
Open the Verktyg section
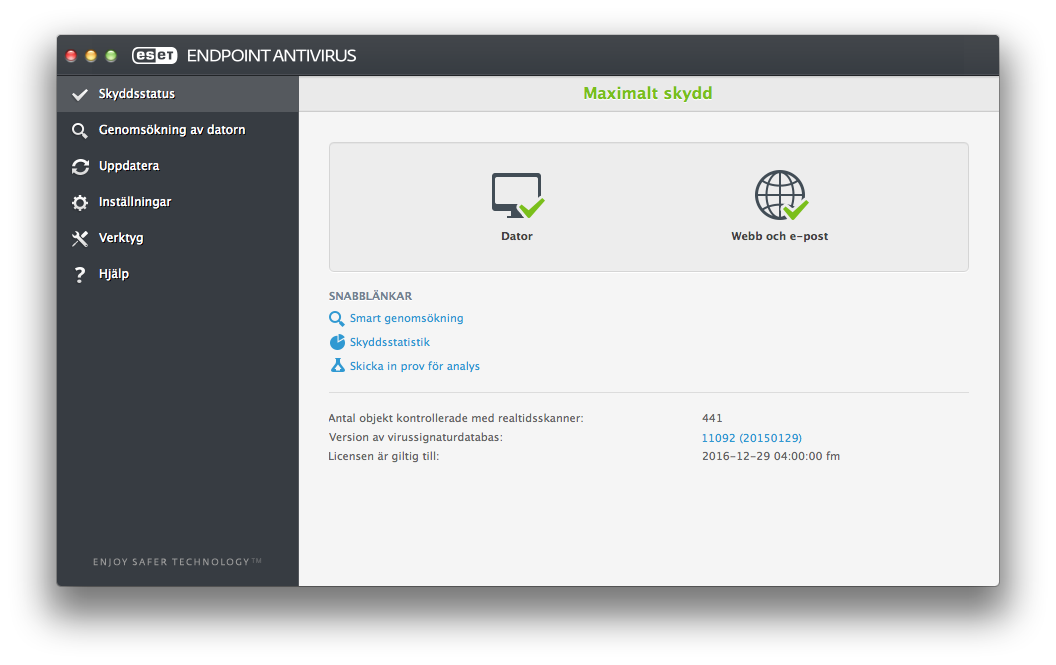point(178,238)
